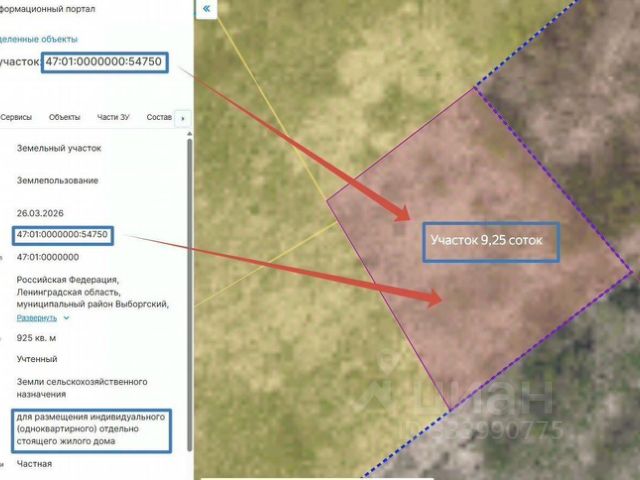Image resolution: width=640 pixels, height=480 pixels.
Task: Click the 925 кв. м area value
Action: (36, 338)
